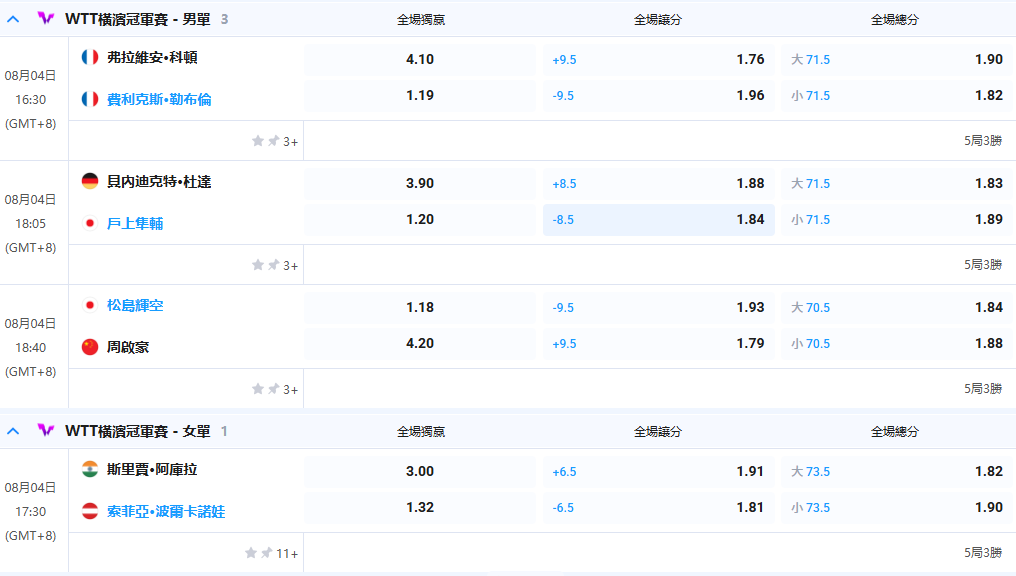Pick handicap +6.5 at 1.91 for 阿庫拉
This screenshot has height=576, width=1016.
(658, 471)
